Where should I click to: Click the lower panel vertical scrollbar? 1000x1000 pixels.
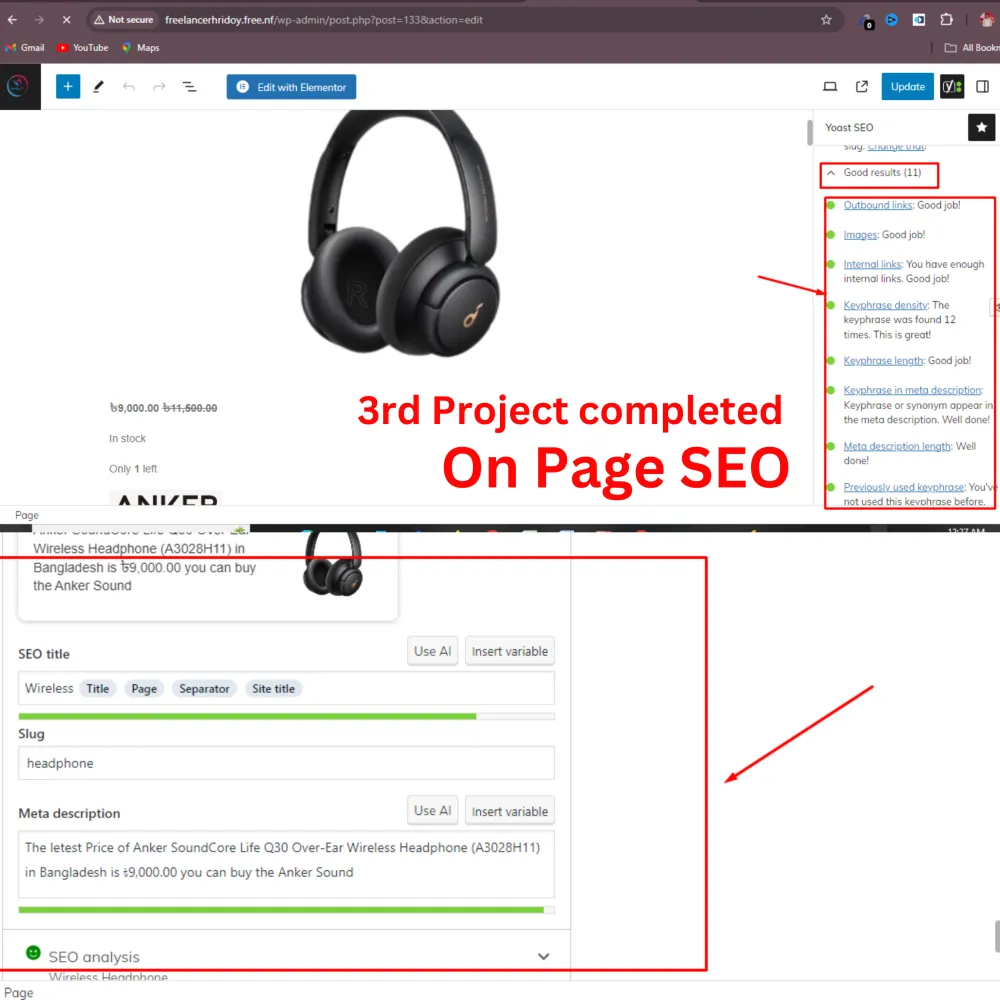click(997, 936)
